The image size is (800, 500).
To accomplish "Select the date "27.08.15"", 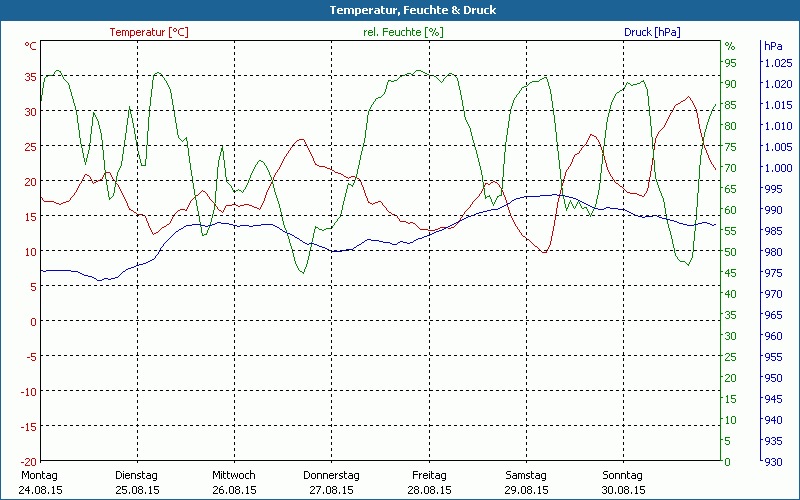I will pos(331,490).
